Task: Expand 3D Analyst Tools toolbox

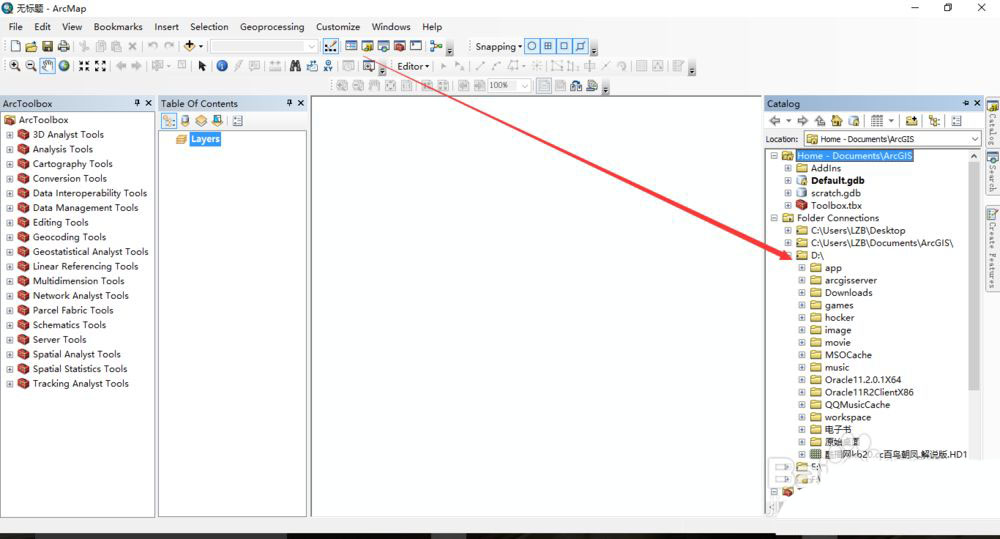Action: pos(10,135)
